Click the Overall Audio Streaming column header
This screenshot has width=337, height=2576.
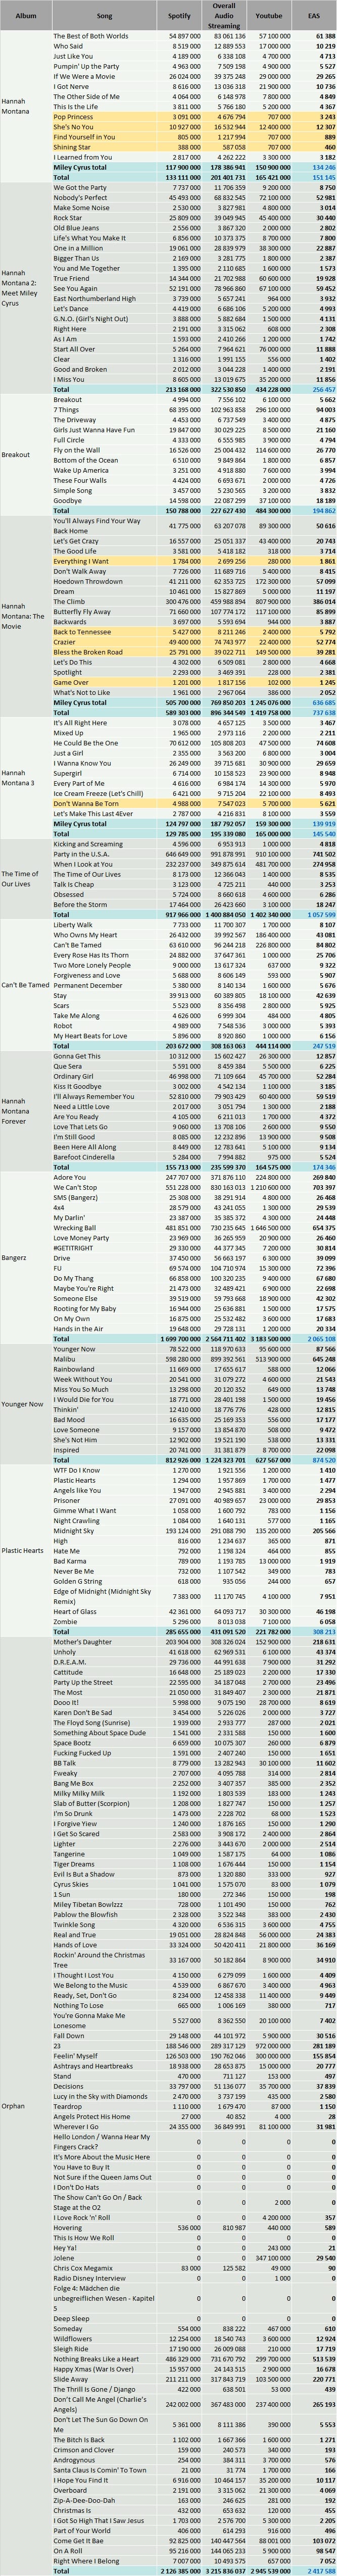(225, 16)
